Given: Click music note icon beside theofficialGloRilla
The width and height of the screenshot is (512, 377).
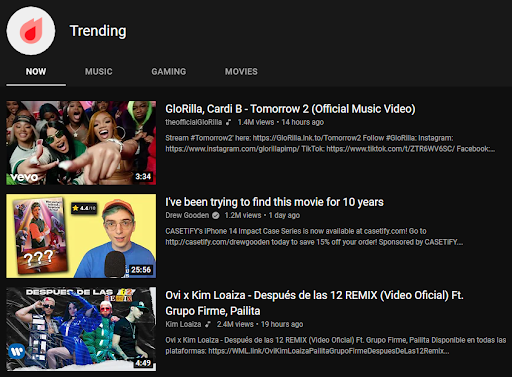Looking at the screenshot, I should tap(228, 122).
